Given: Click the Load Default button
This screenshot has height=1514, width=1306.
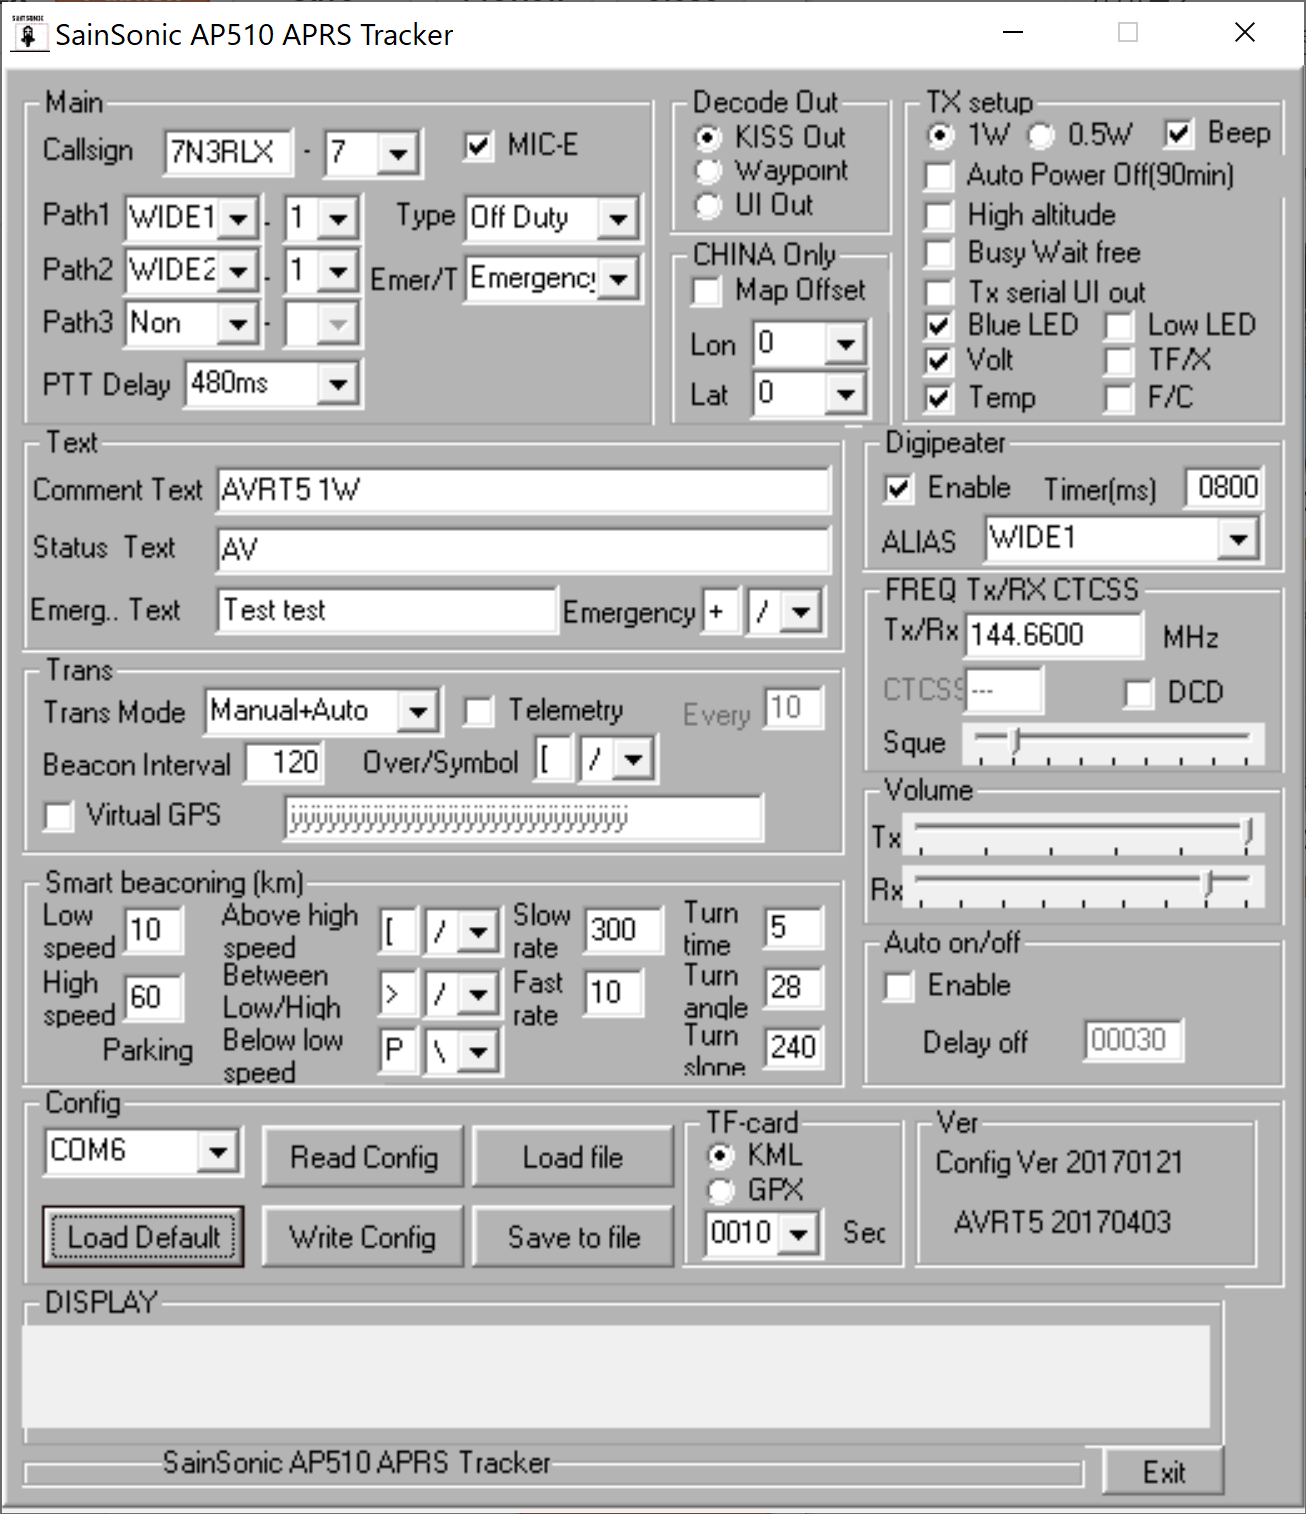Looking at the screenshot, I should (143, 1237).
